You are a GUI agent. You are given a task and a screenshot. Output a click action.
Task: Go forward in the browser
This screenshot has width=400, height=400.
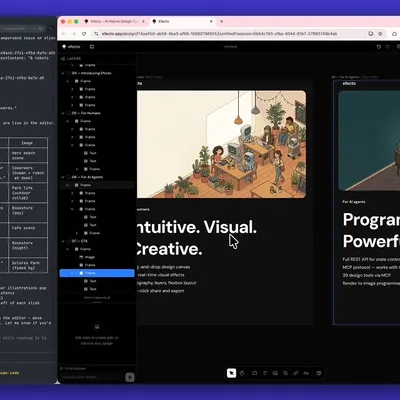coord(74,34)
